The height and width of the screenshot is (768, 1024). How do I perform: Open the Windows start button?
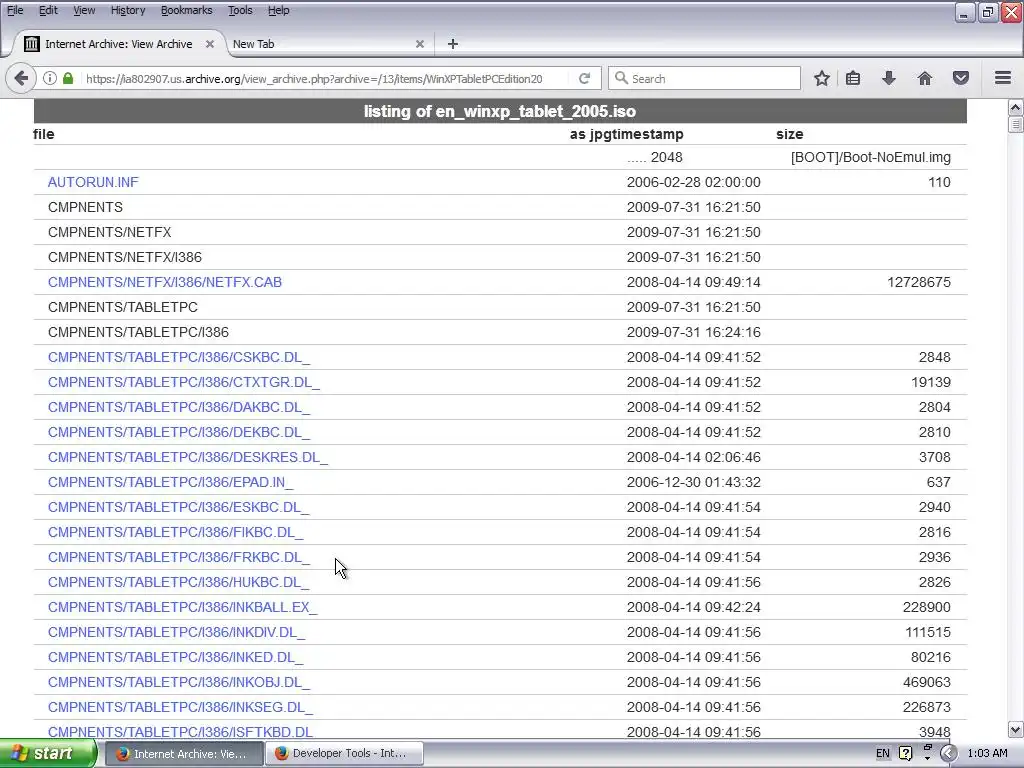click(x=48, y=753)
